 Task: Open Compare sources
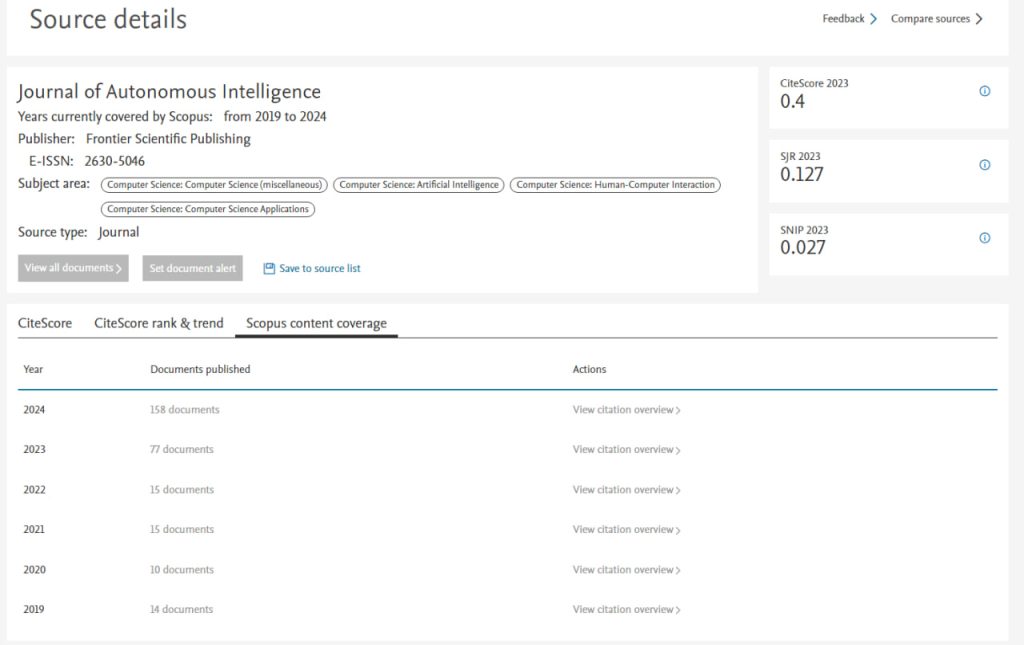click(936, 19)
